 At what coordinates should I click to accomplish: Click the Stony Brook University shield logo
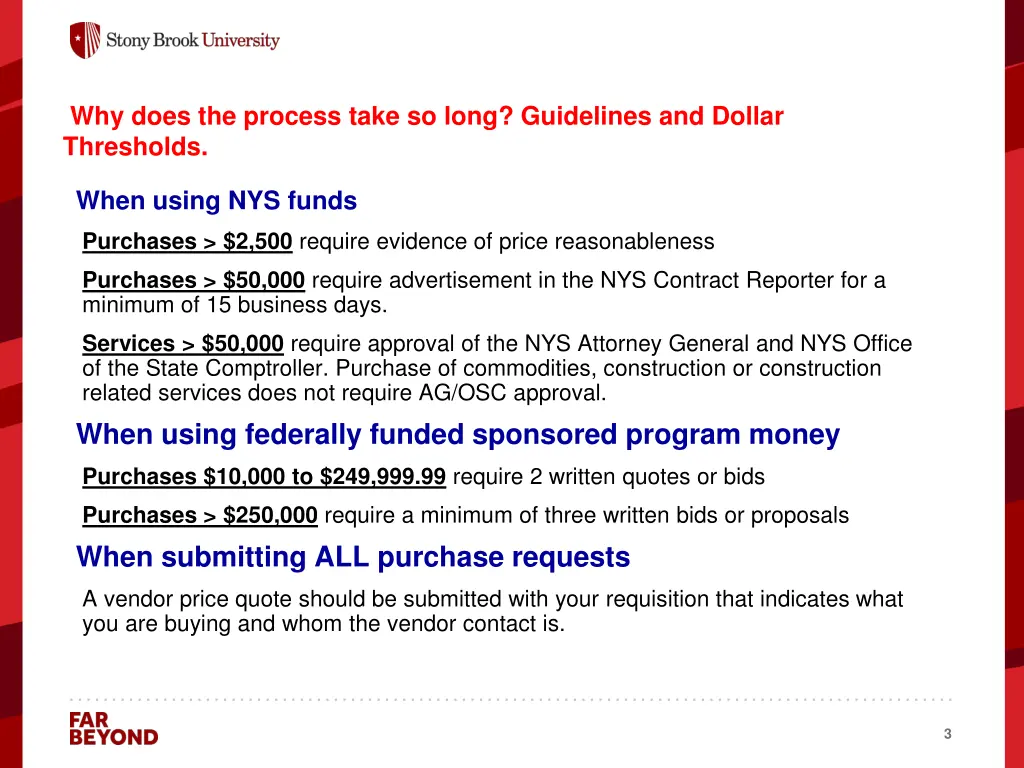click(x=86, y=40)
